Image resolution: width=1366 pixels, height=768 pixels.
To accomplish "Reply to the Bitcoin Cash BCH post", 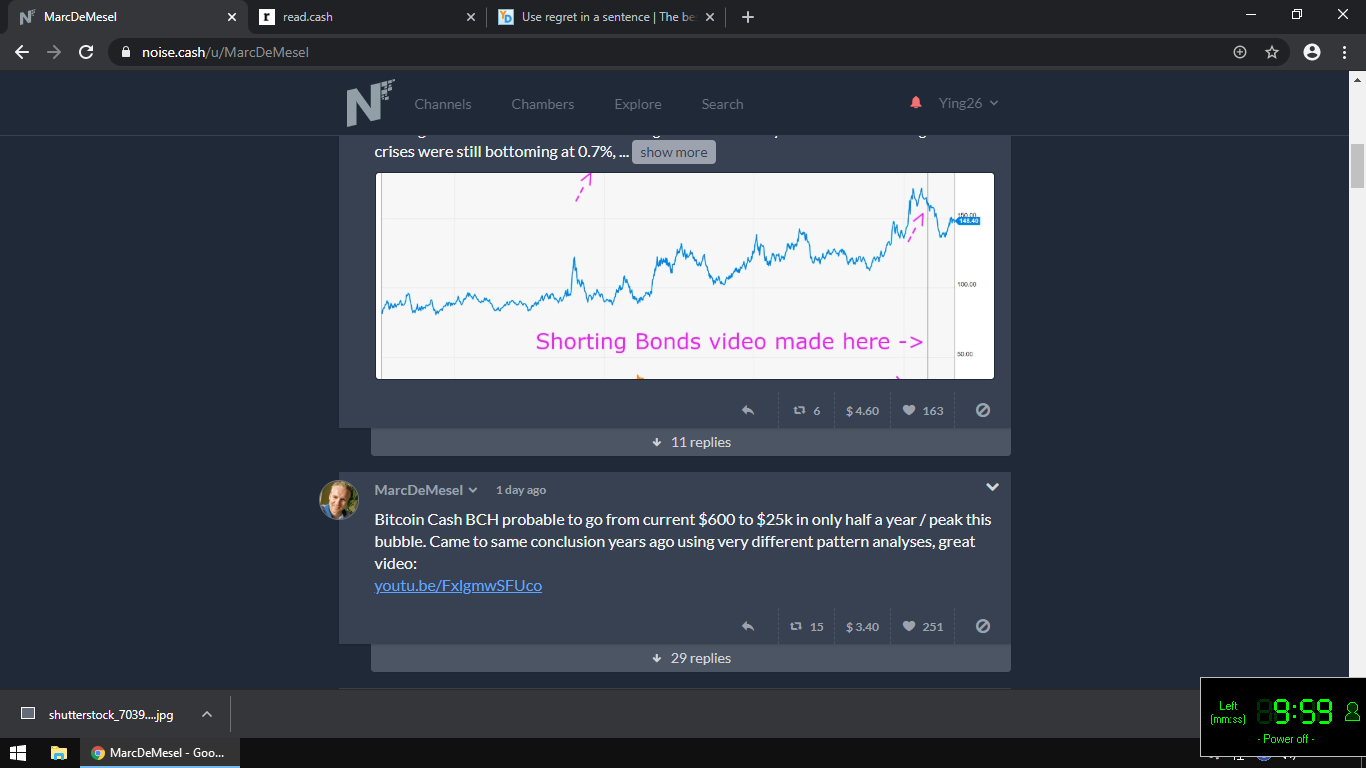I will pos(747,626).
